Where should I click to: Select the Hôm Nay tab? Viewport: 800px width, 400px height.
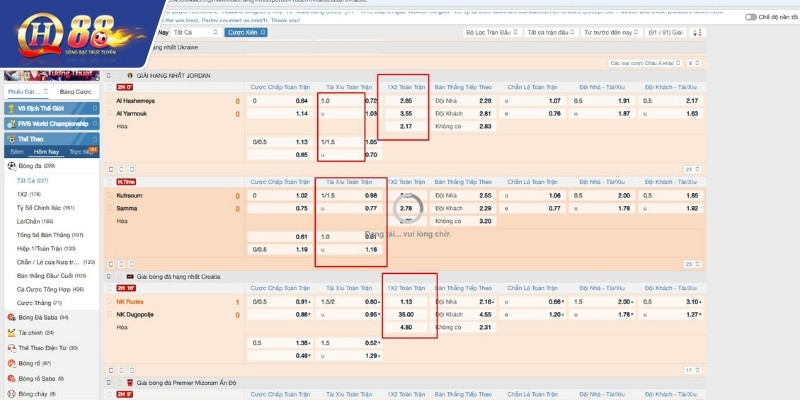tap(46, 152)
